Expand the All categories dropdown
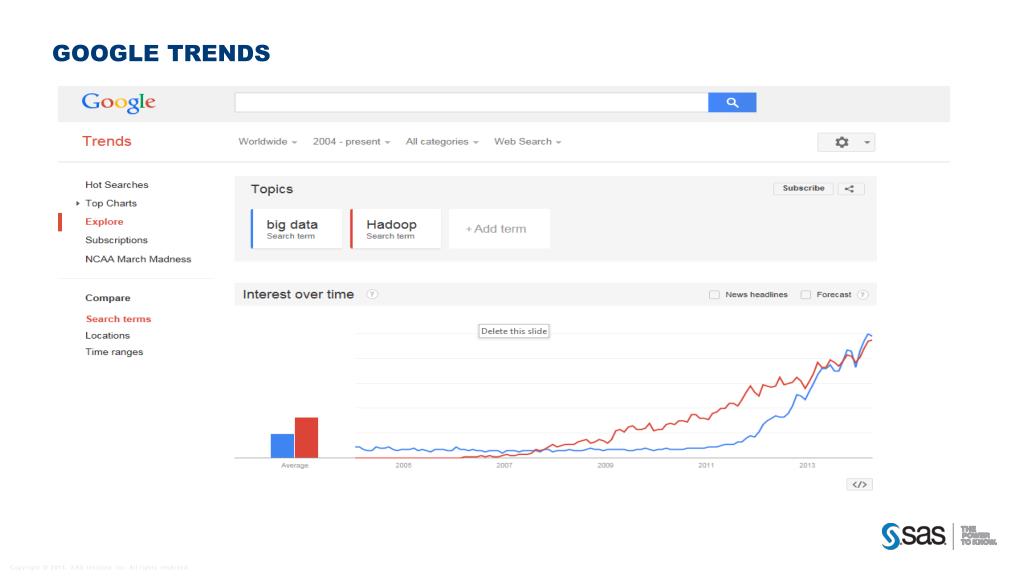 point(442,142)
